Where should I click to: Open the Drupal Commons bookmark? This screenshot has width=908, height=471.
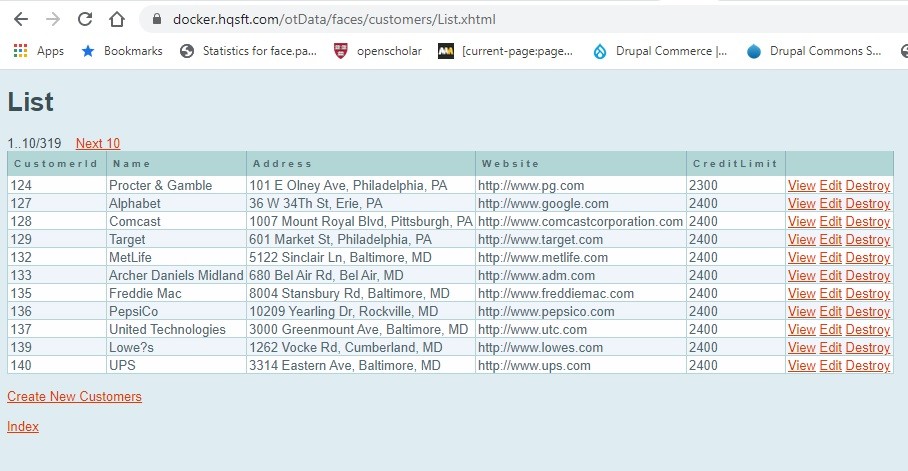pos(814,51)
